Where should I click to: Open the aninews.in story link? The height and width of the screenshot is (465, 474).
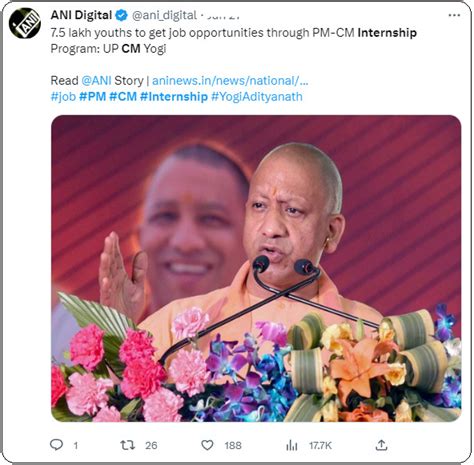[x=230, y=81]
